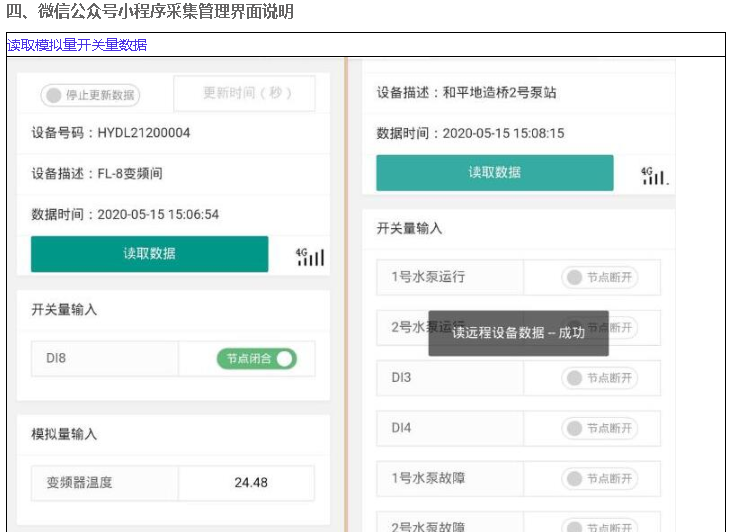Dismiss the 读远程设备数据 -- 成功 toast
Screen dimensions: 732x532
point(518,333)
